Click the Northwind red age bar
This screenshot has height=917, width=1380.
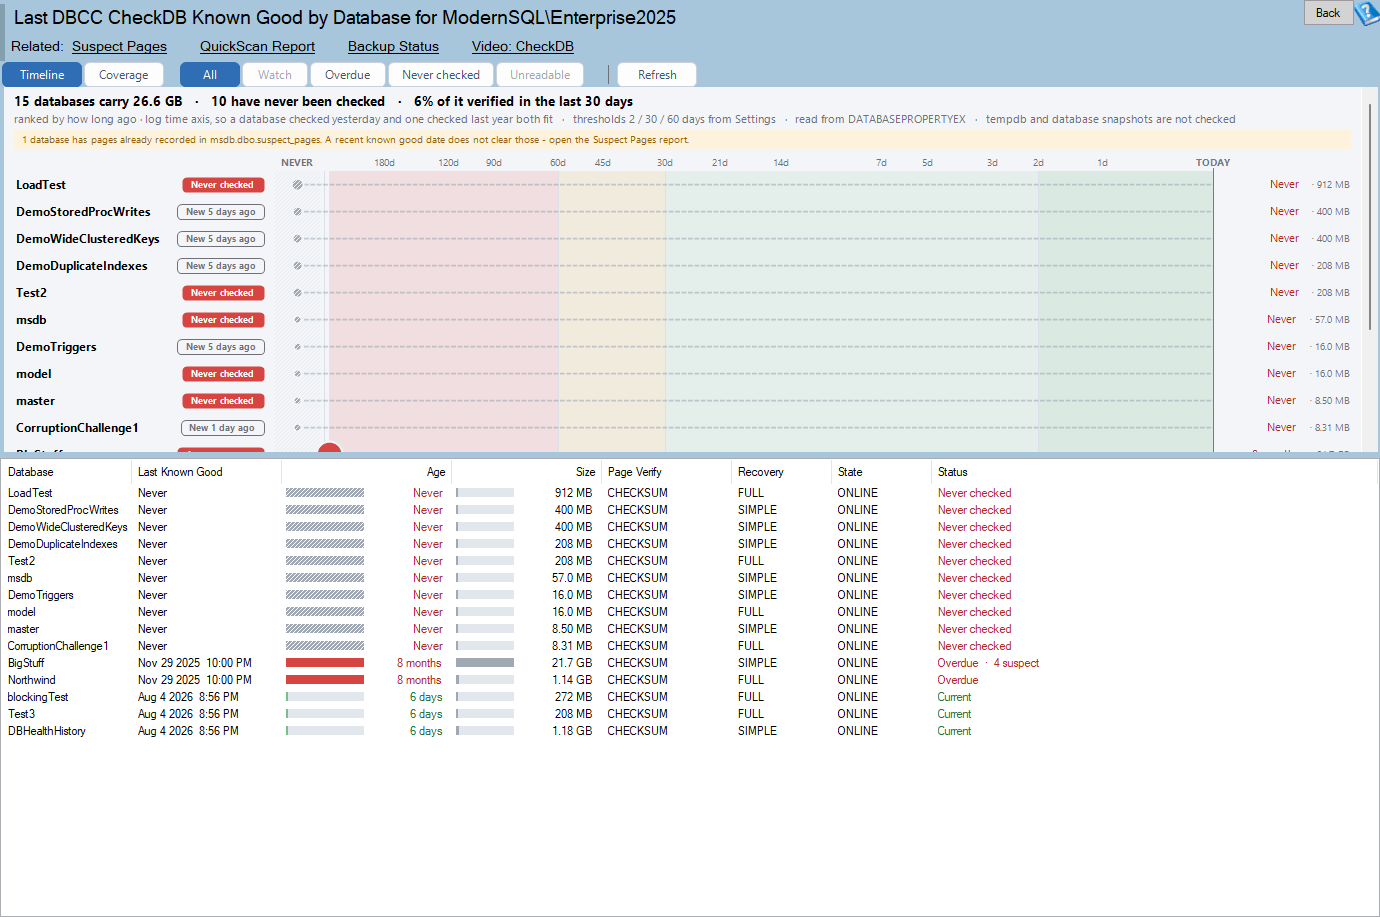(325, 680)
